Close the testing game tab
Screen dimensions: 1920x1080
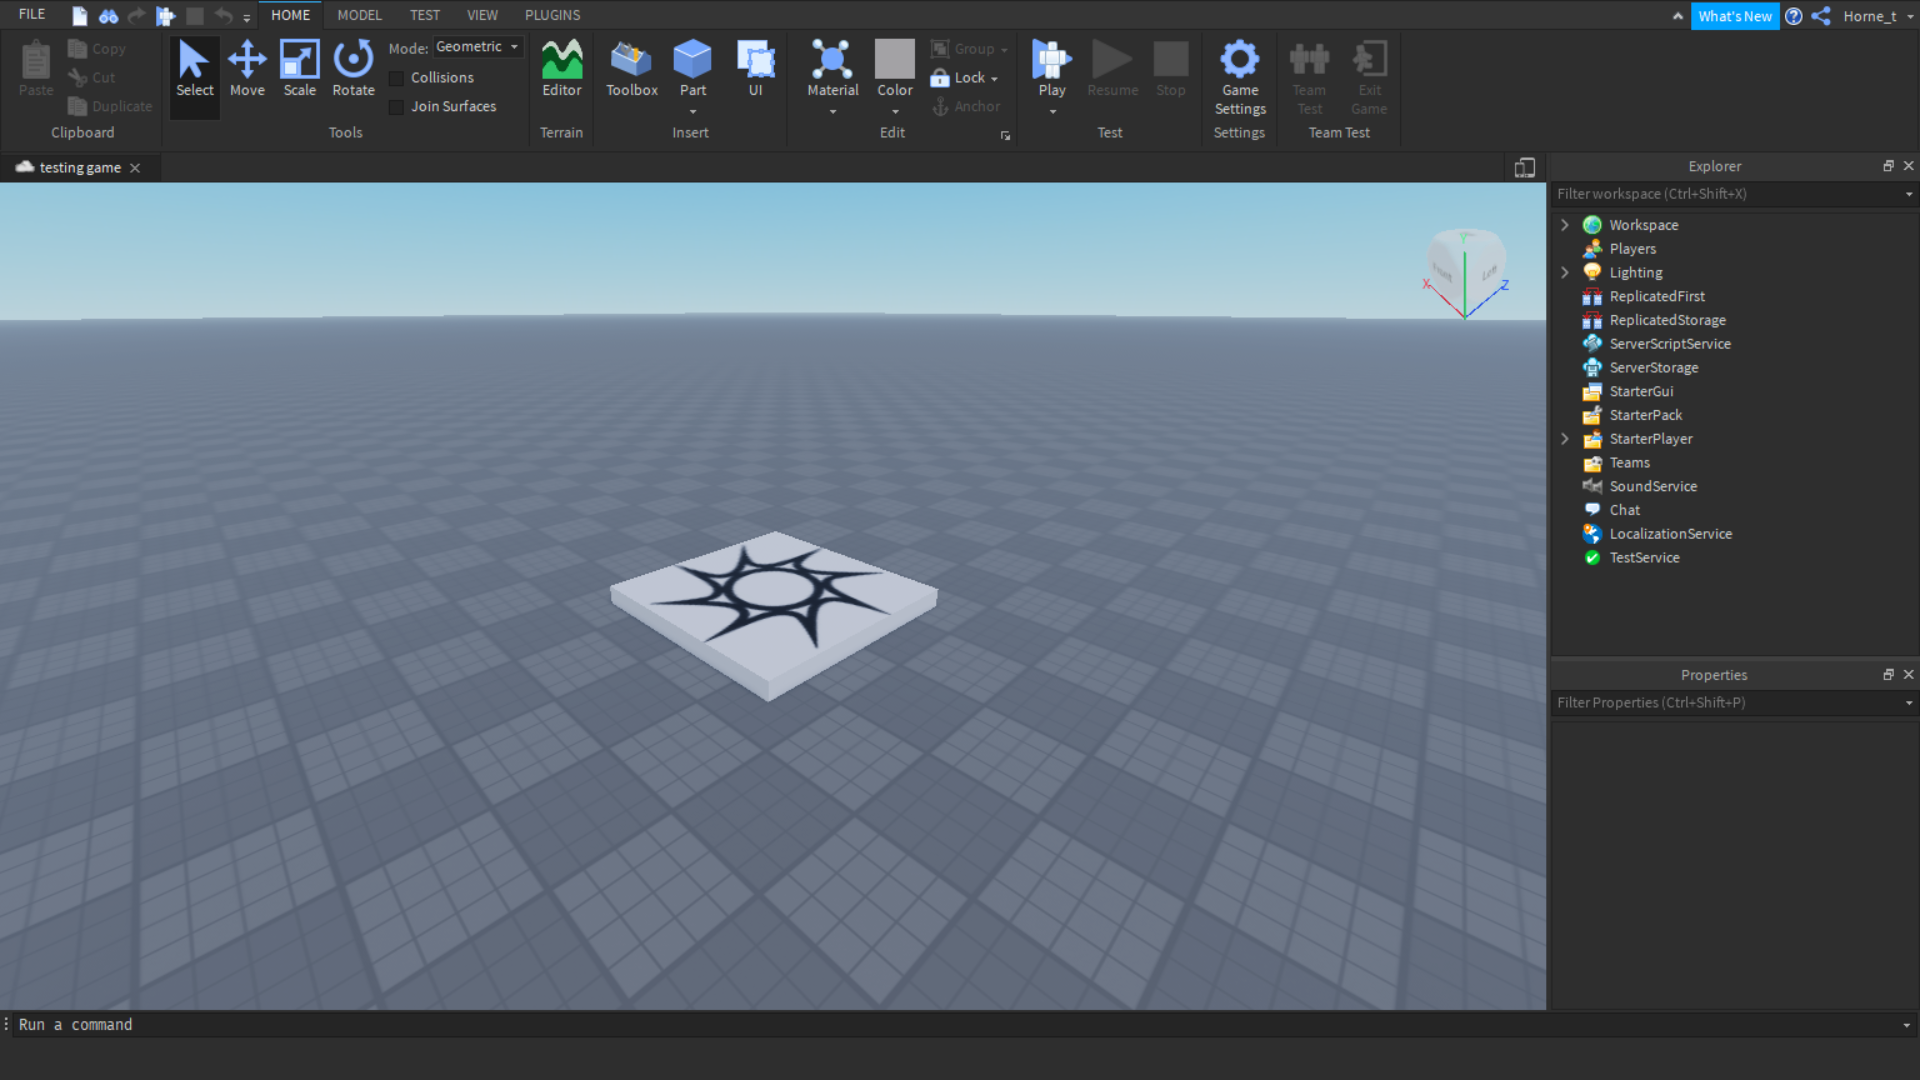[135, 168]
